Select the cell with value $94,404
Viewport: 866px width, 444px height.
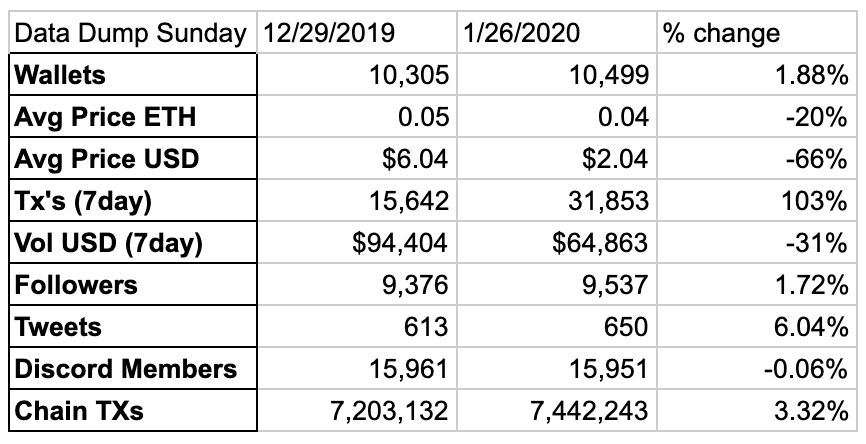357,242
